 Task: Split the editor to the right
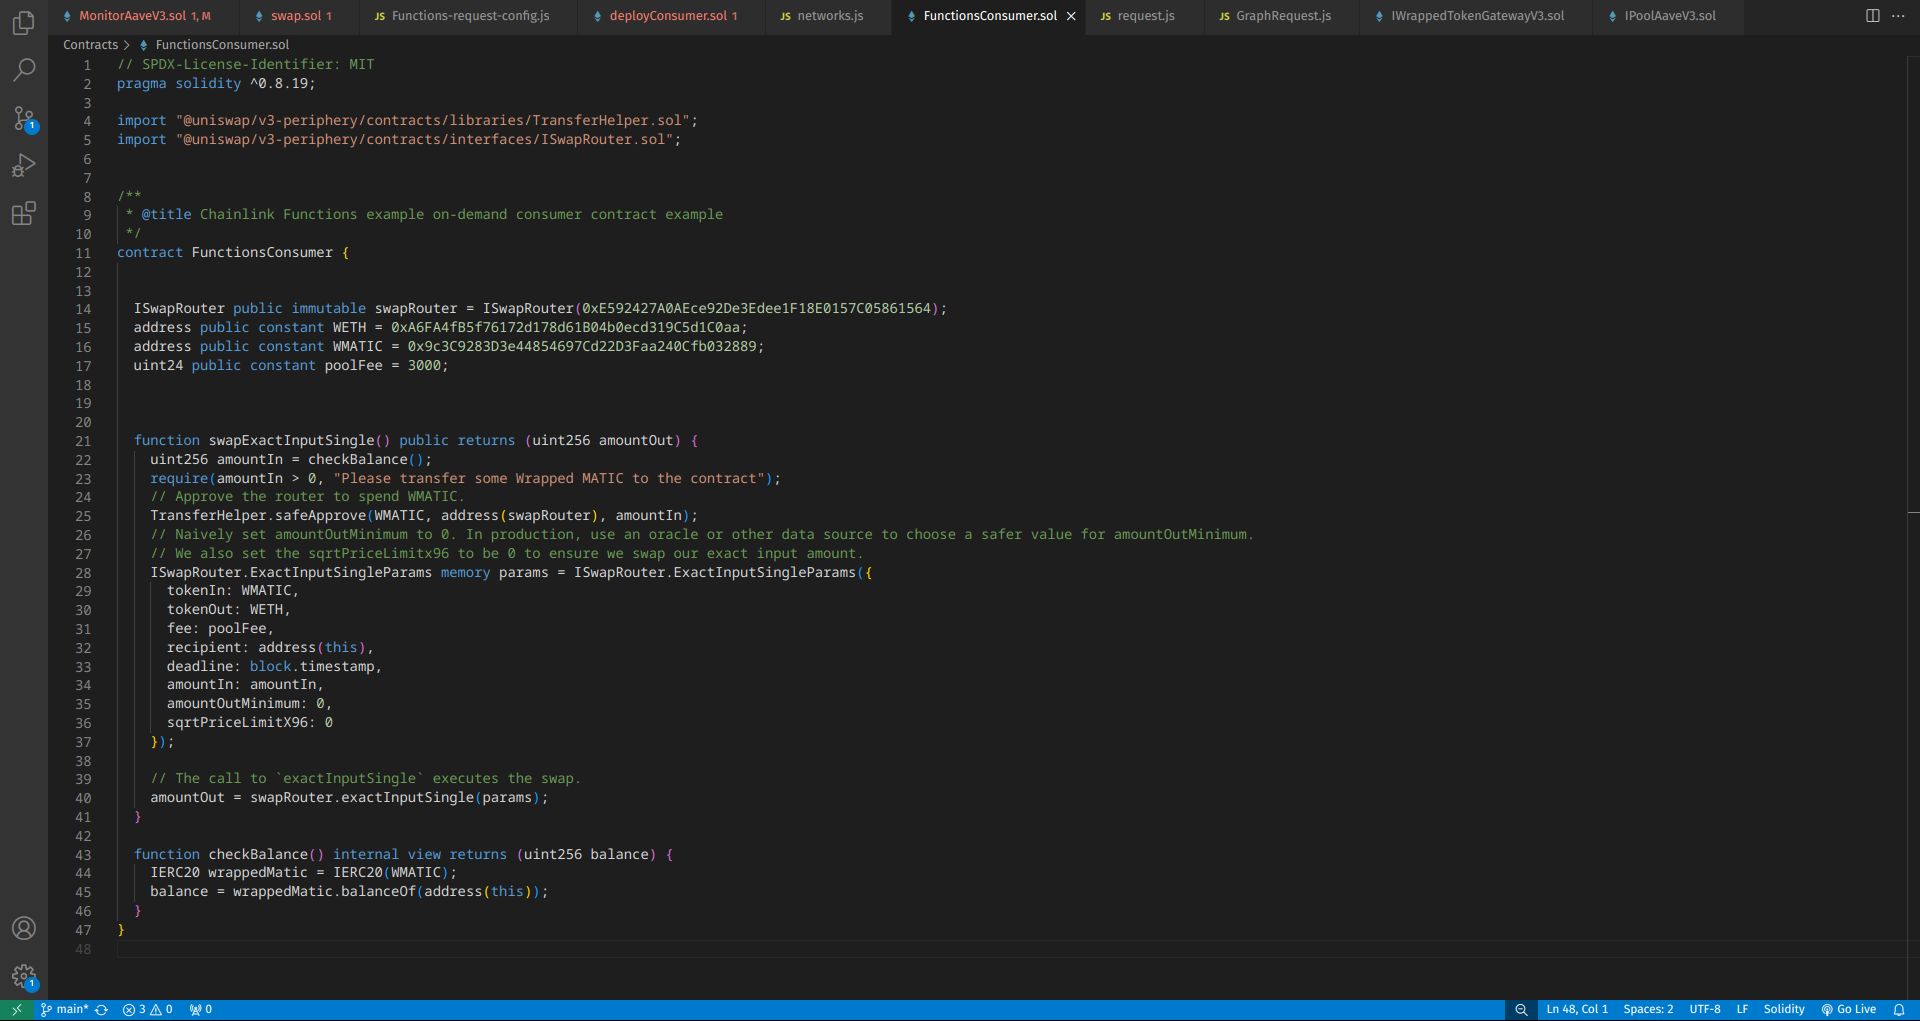1872,16
